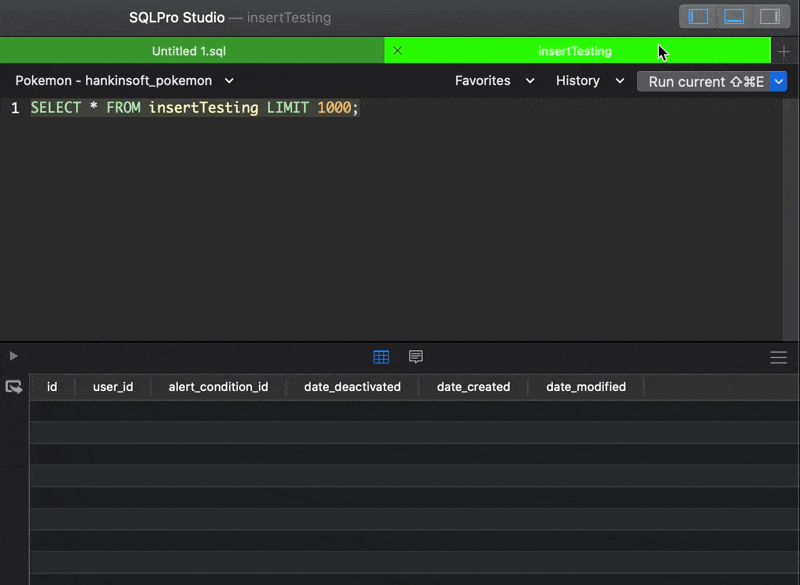The image size is (800, 585).
Task: Click the alert_condition_id column header
Action: (218, 387)
